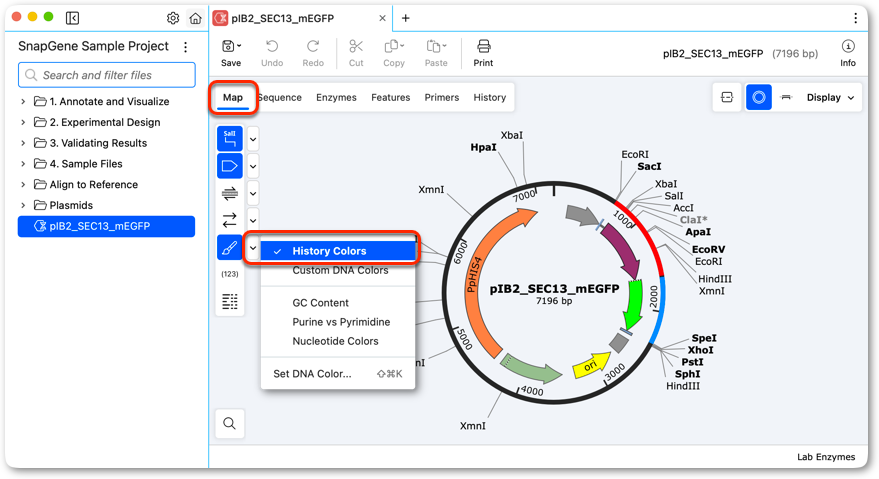Screen dimensions: 879x479
Task: Focus the Search and filter files field
Action: (x=107, y=75)
